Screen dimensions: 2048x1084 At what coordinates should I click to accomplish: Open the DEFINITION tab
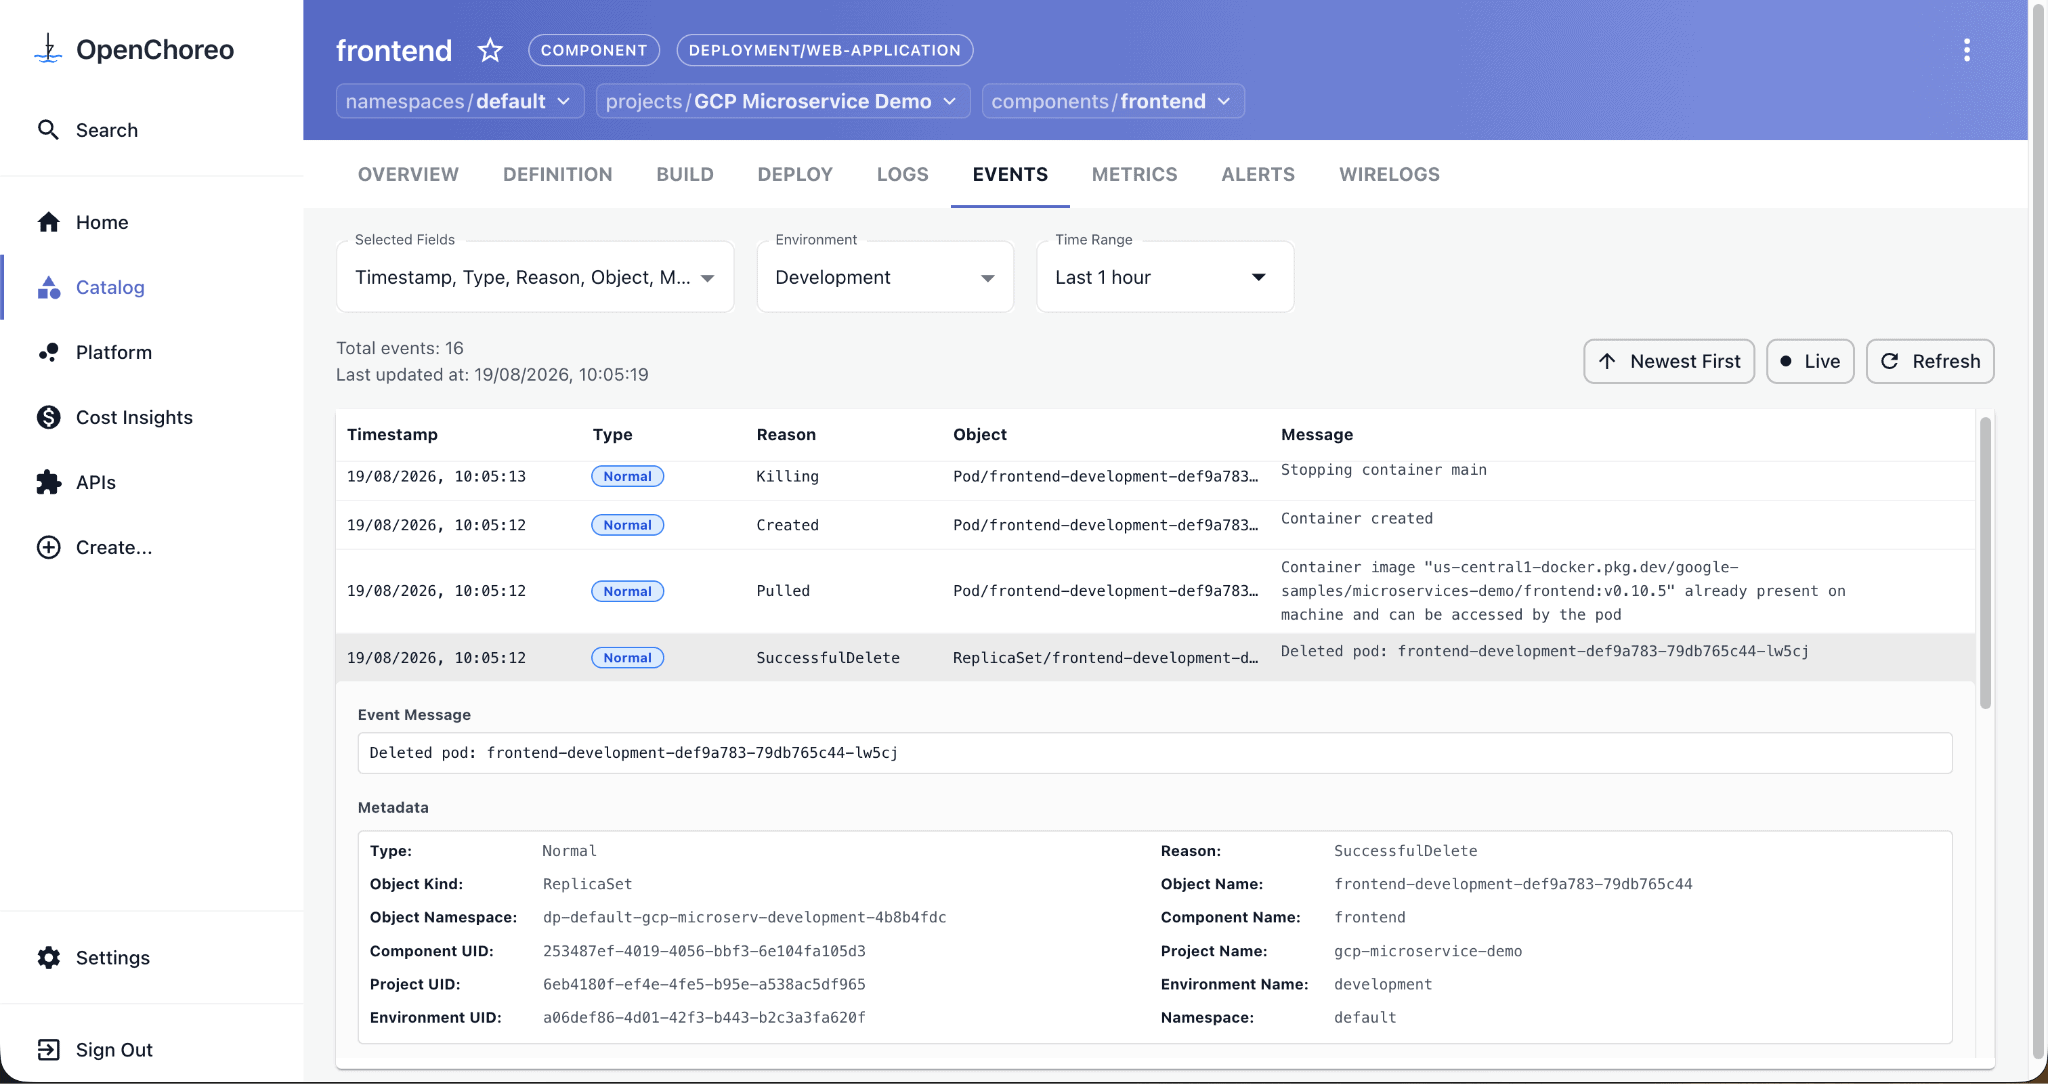tap(557, 174)
